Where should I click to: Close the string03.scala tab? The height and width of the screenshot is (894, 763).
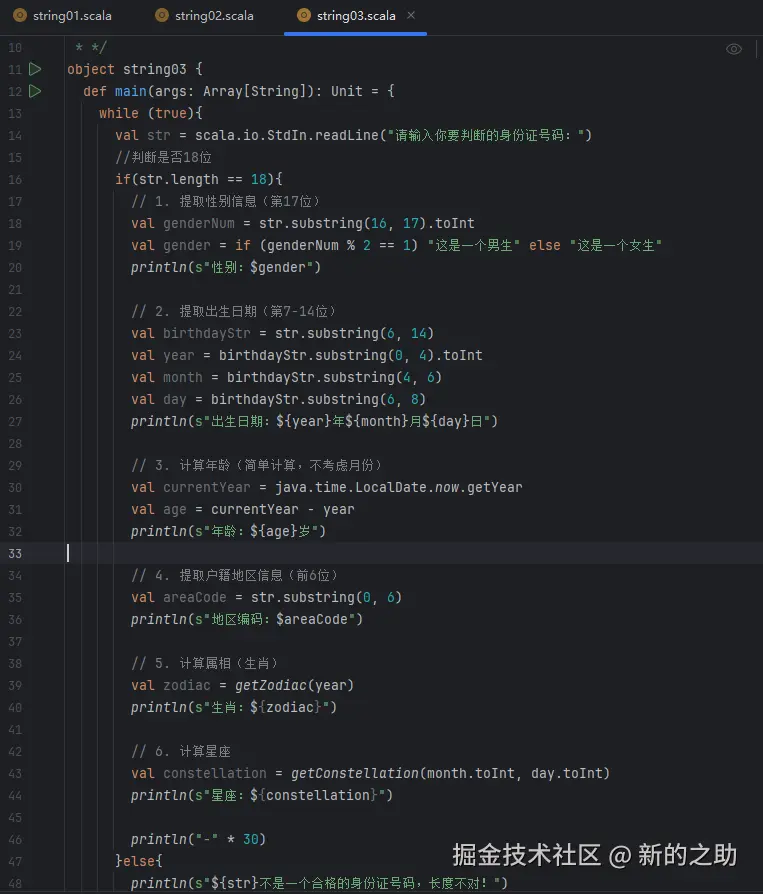[411, 15]
